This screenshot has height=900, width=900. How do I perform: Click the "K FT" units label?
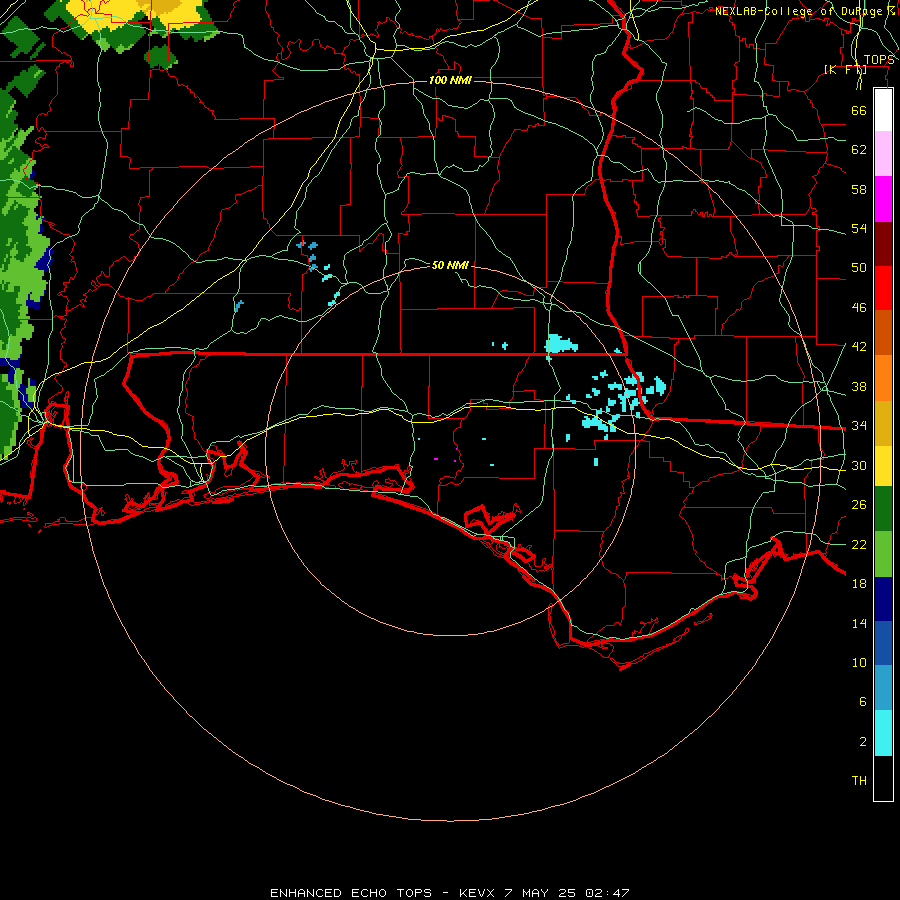[845, 70]
